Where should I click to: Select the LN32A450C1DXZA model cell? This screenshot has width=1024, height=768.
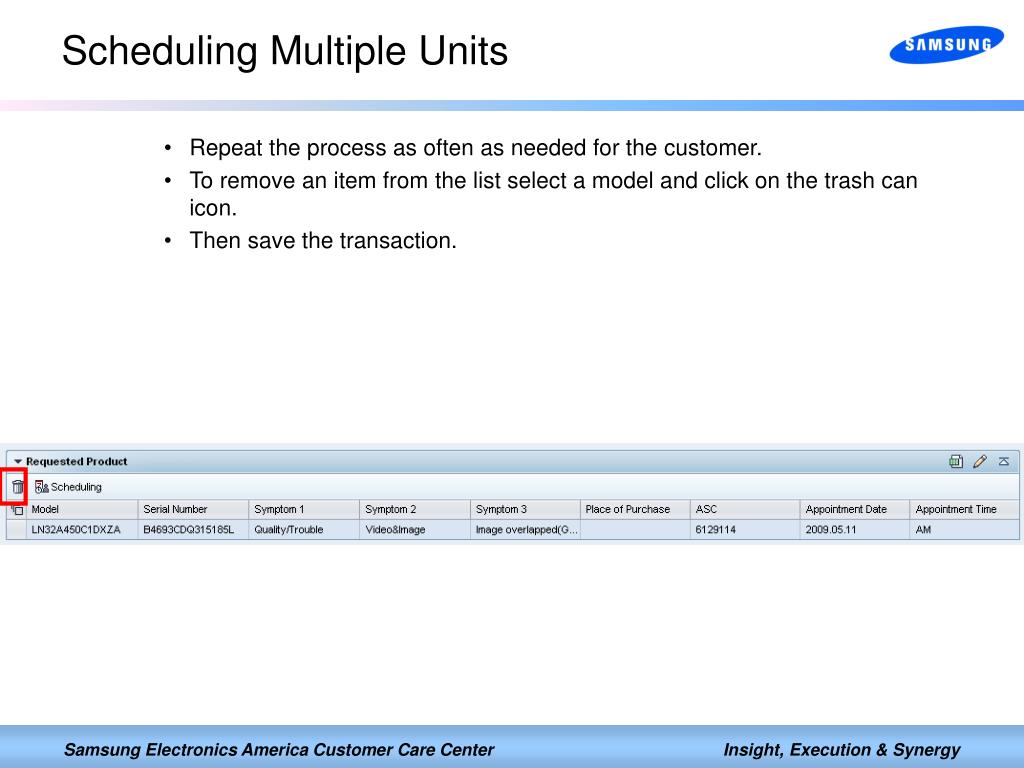82,530
